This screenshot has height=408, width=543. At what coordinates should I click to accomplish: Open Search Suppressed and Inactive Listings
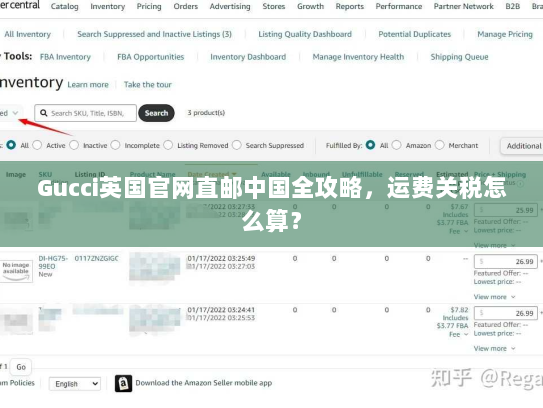pos(154,34)
